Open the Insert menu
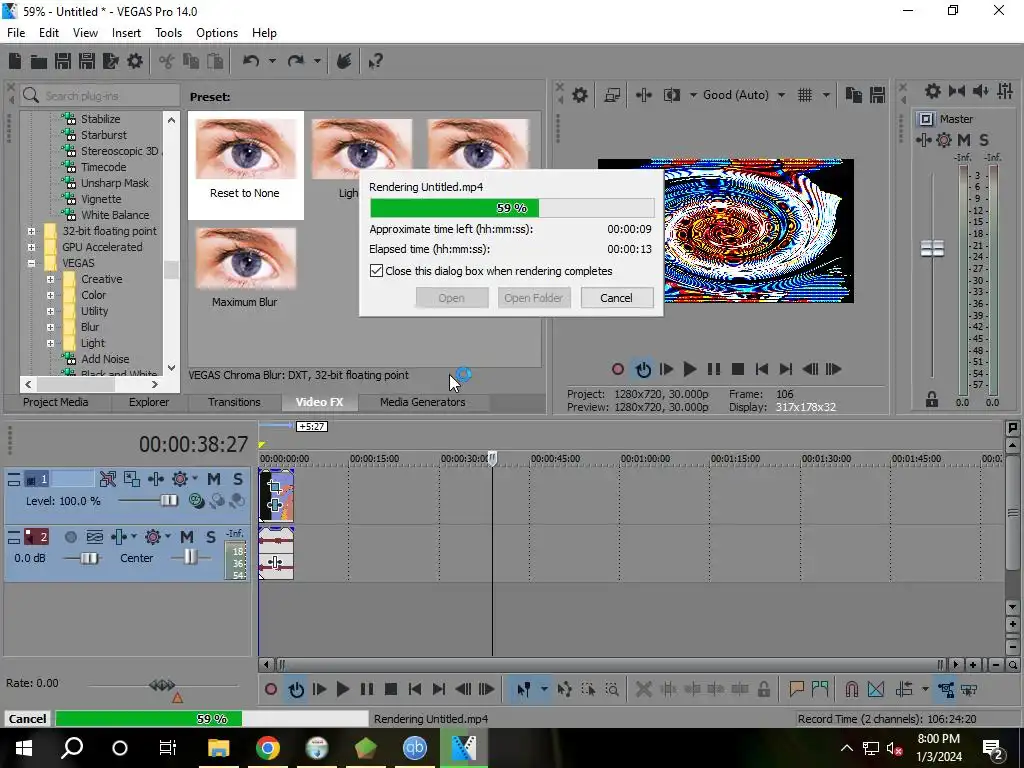 point(126,33)
